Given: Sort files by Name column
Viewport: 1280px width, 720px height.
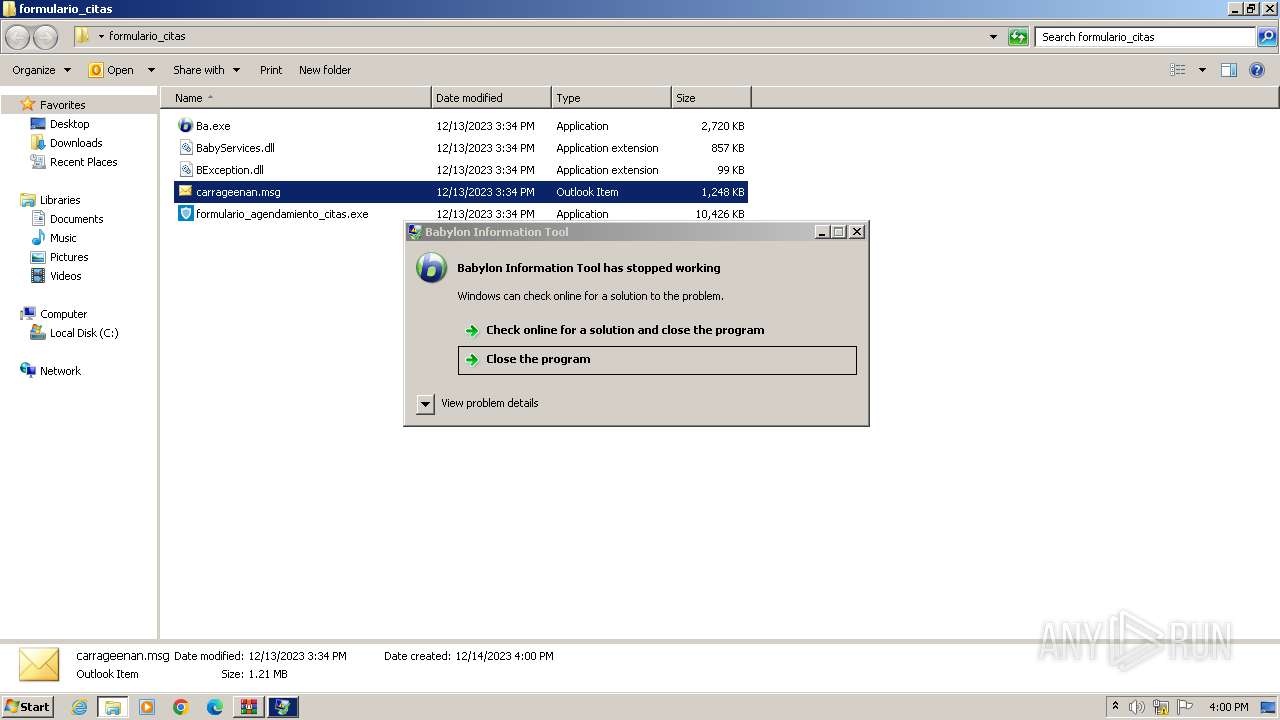Looking at the screenshot, I should tap(296, 98).
